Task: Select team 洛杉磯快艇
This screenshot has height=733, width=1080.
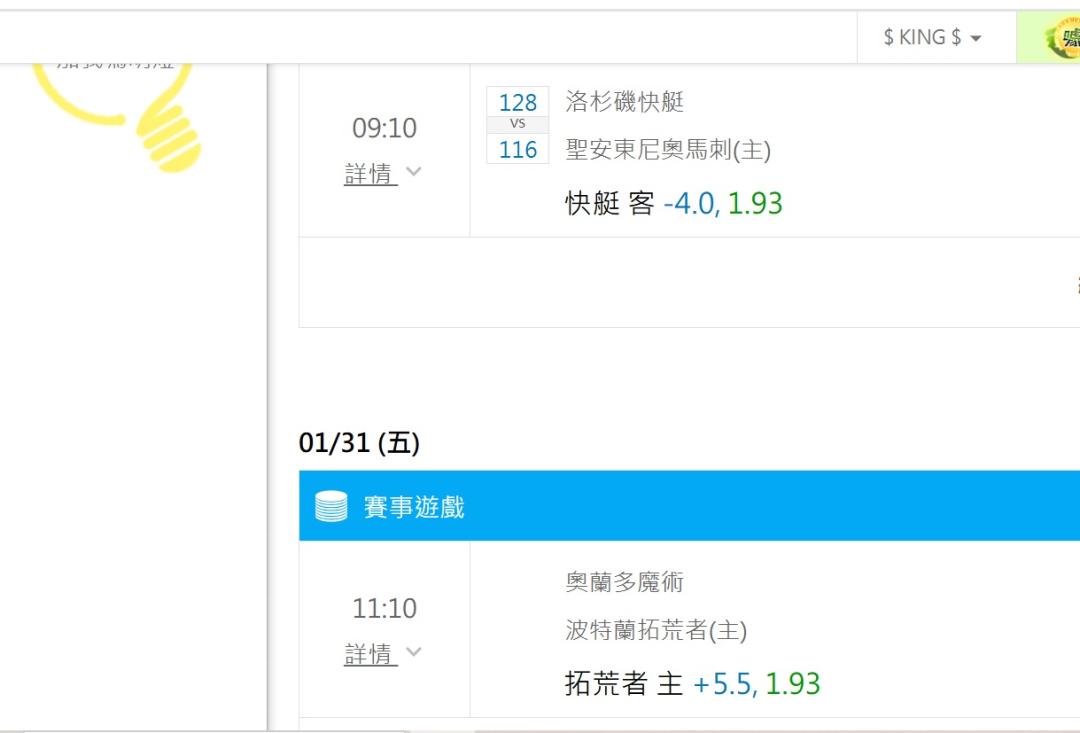Action: tap(624, 101)
